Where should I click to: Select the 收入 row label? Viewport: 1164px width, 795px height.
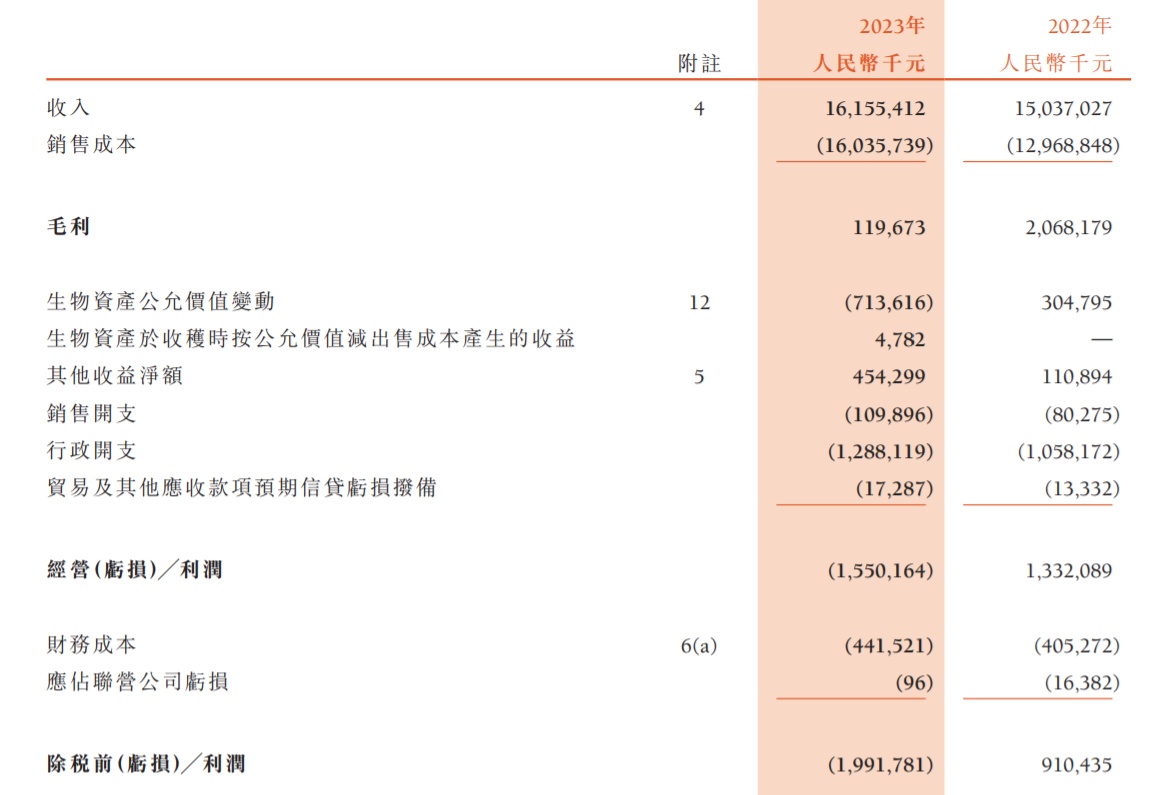coord(68,108)
